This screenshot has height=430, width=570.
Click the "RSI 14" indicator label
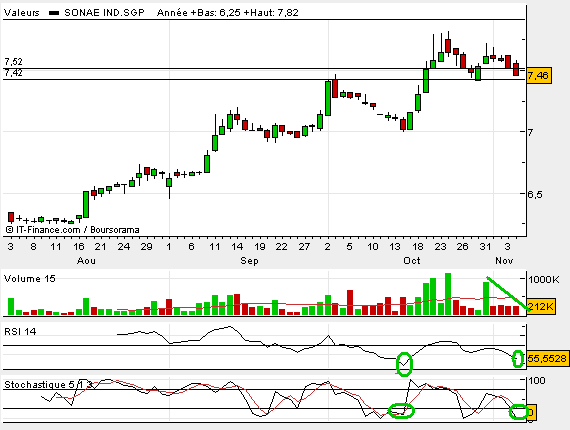click(x=20, y=331)
